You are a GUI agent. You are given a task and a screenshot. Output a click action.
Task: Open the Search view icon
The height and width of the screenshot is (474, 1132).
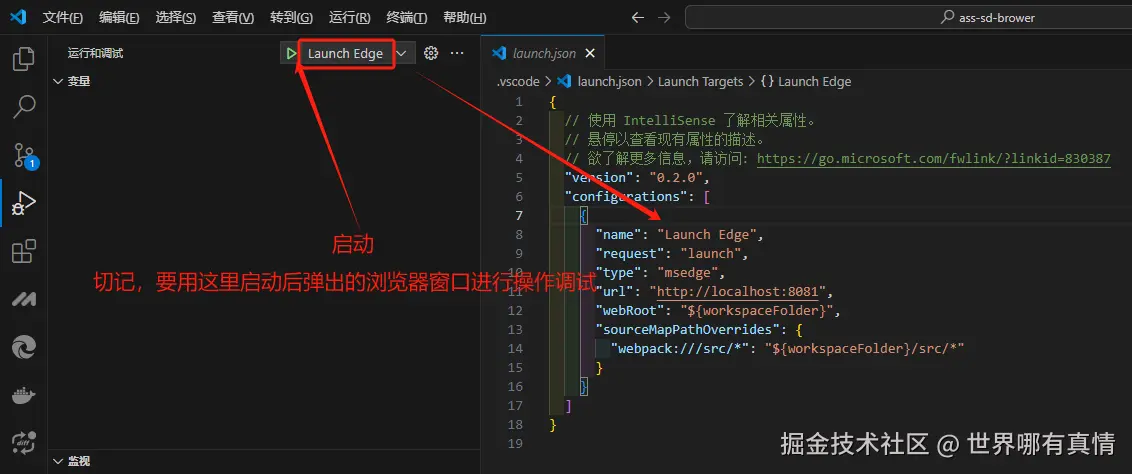24,107
